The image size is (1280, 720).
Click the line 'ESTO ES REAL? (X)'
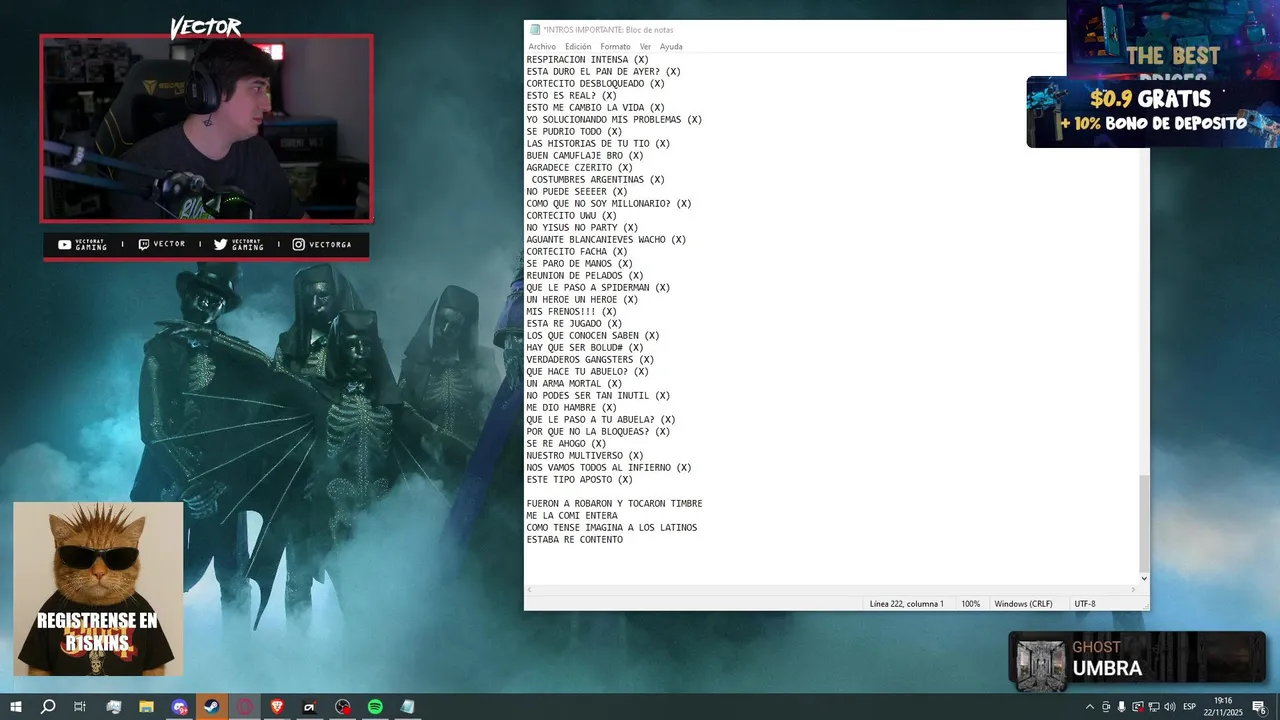point(572,96)
